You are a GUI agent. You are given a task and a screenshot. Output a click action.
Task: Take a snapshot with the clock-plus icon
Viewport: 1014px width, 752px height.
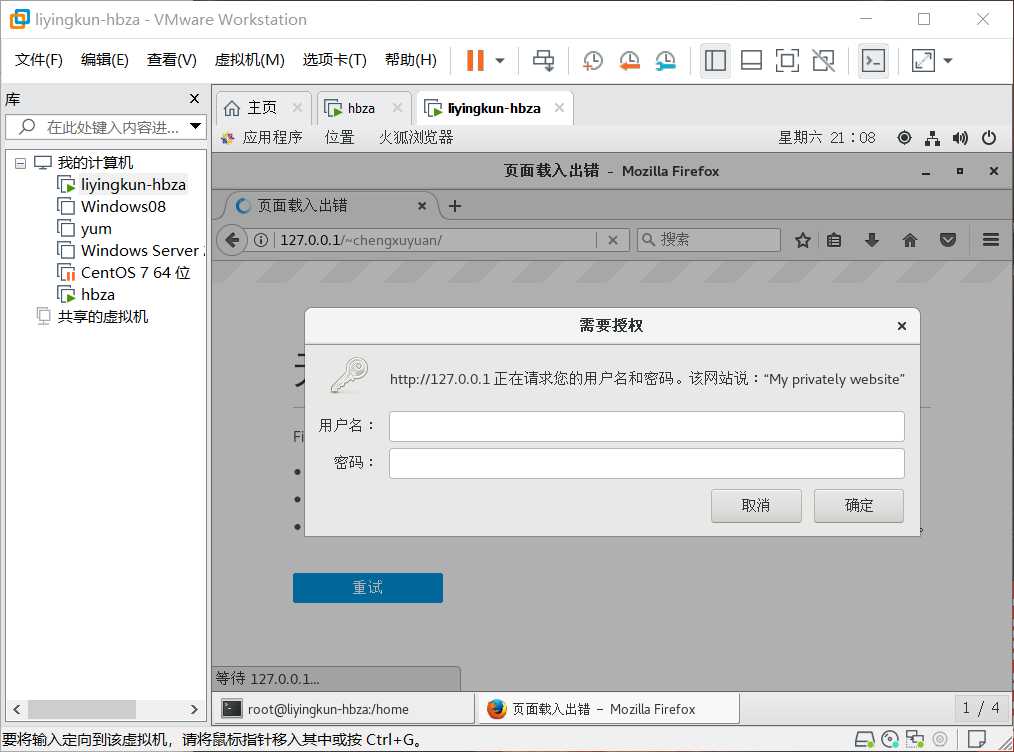pyautogui.click(x=592, y=61)
